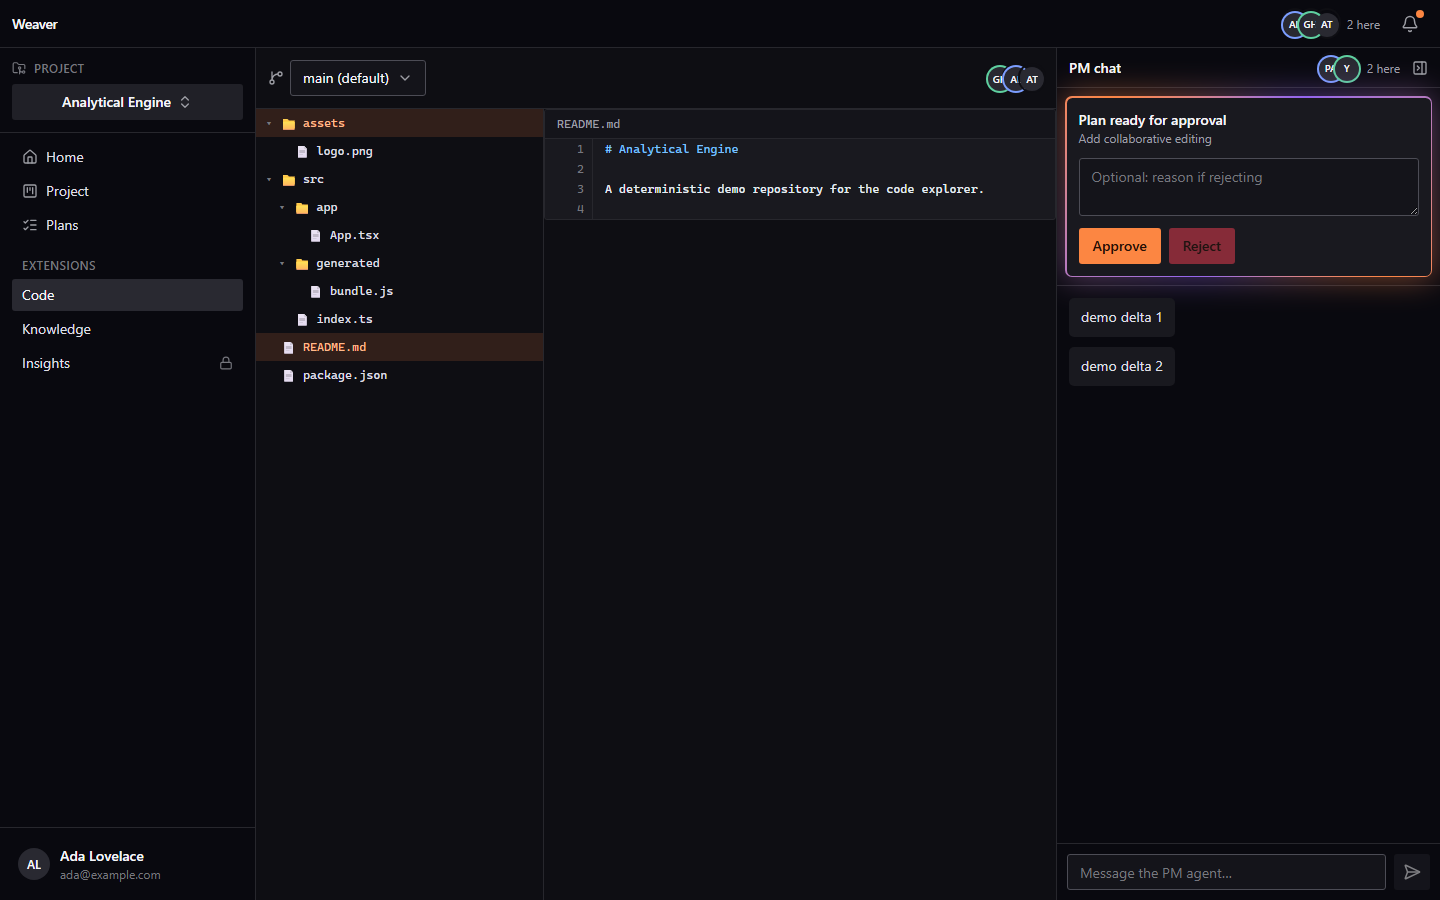Approve the plan
The height and width of the screenshot is (900, 1440).
click(x=1120, y=246)
